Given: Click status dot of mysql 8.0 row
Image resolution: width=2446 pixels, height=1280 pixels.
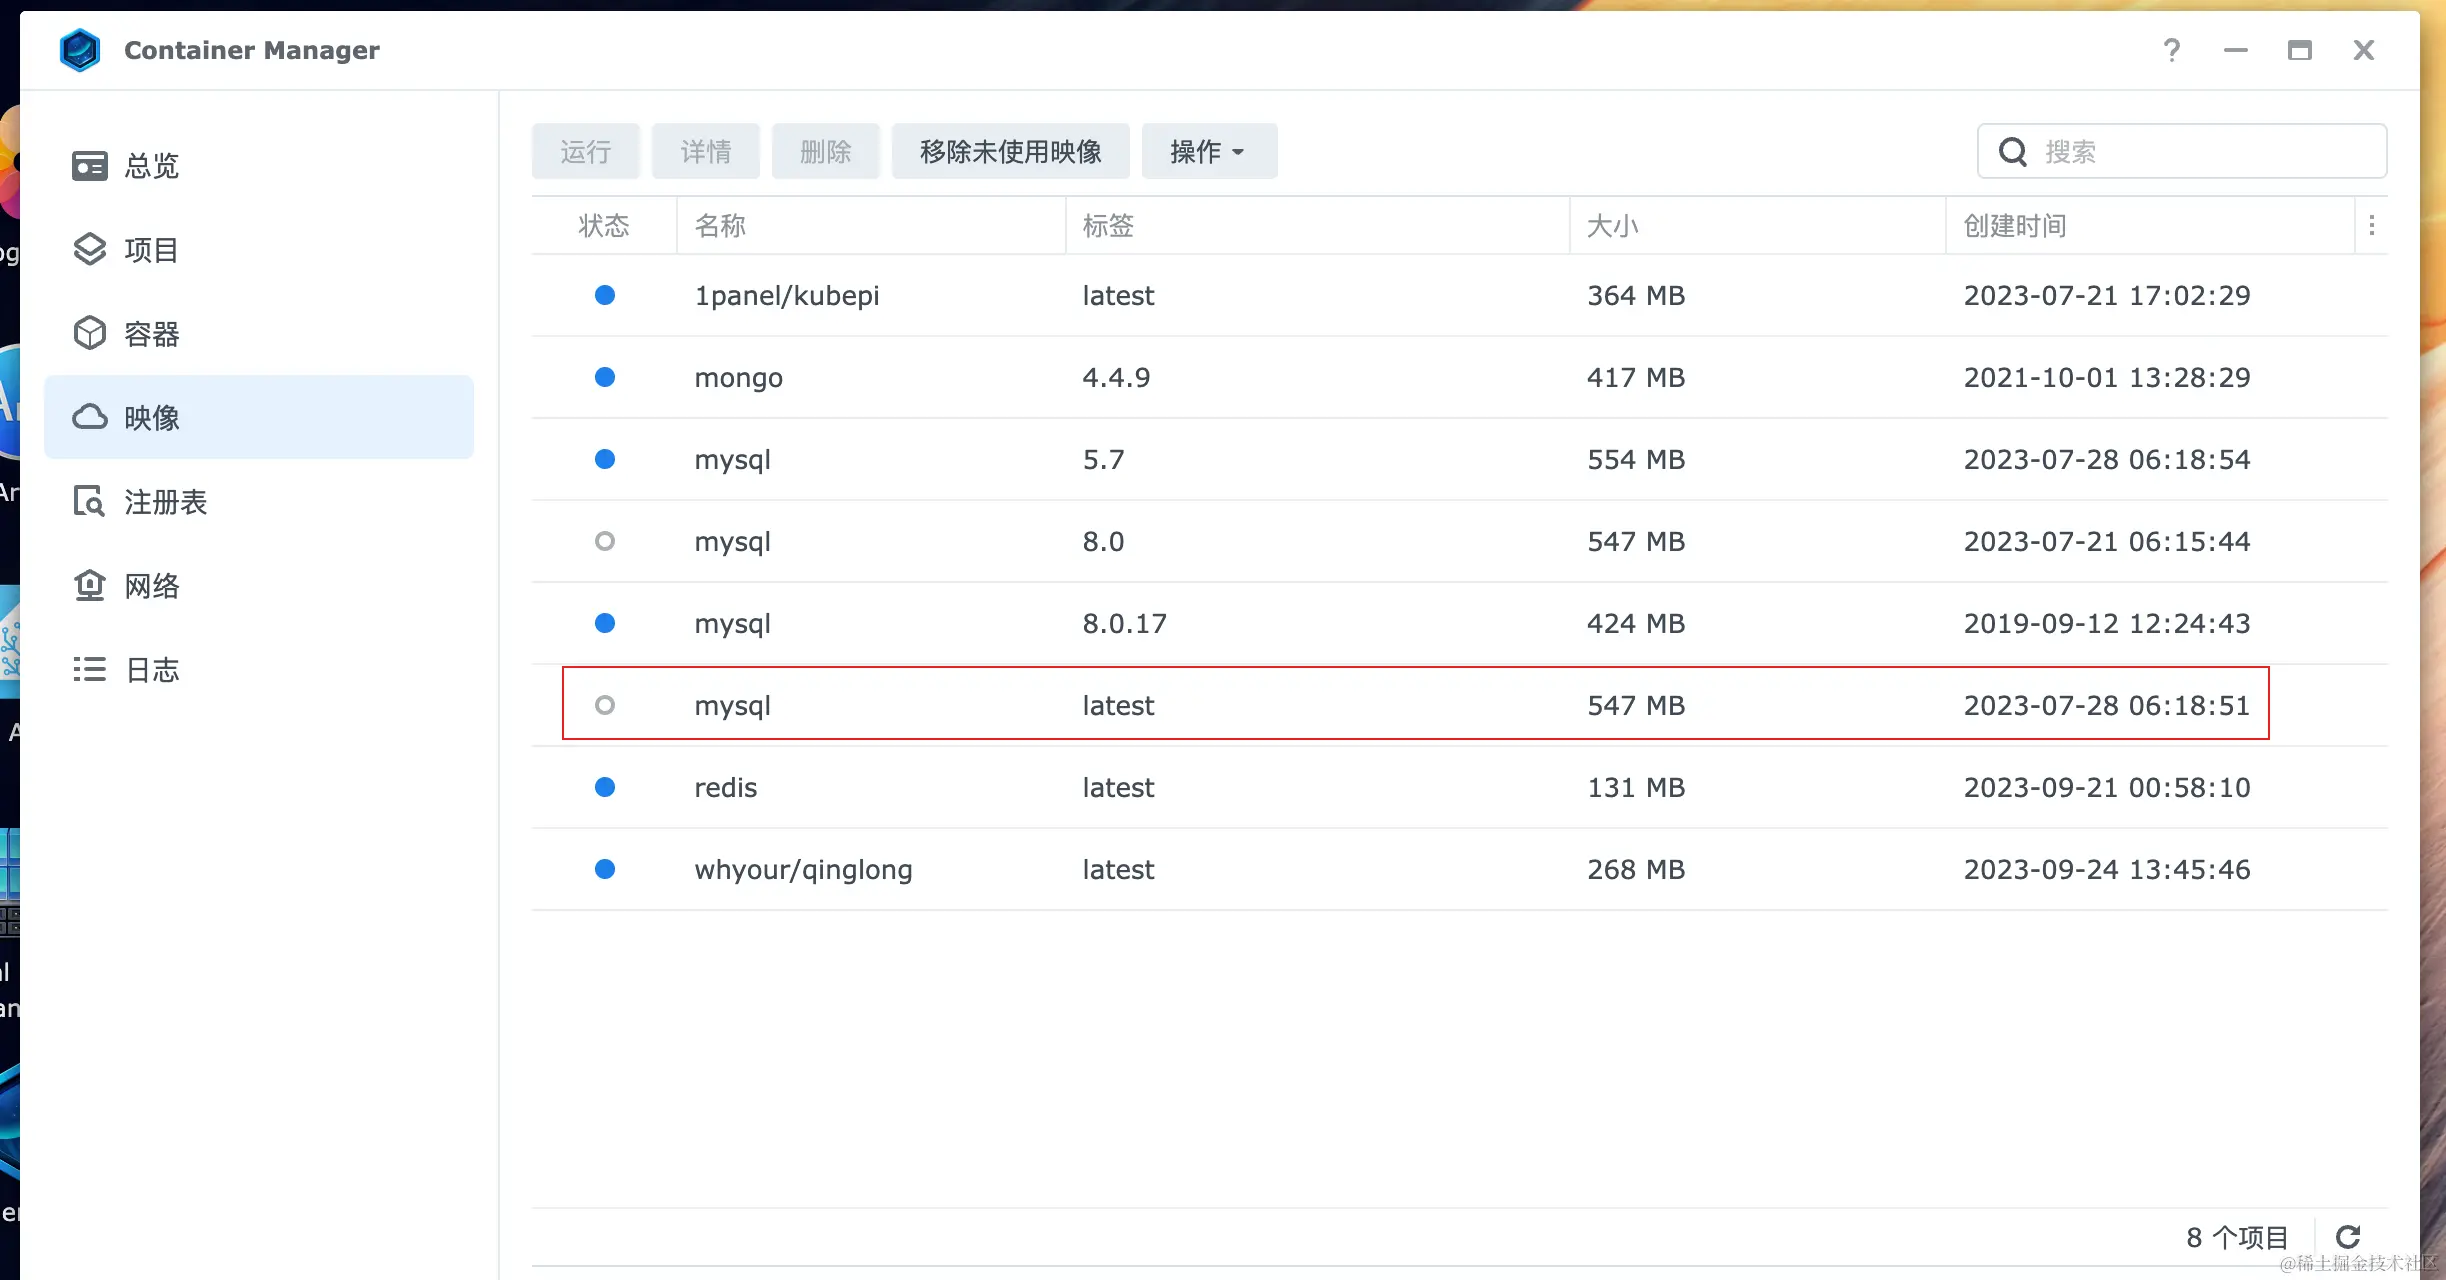Looking at the screenshot, I should 604,541.
